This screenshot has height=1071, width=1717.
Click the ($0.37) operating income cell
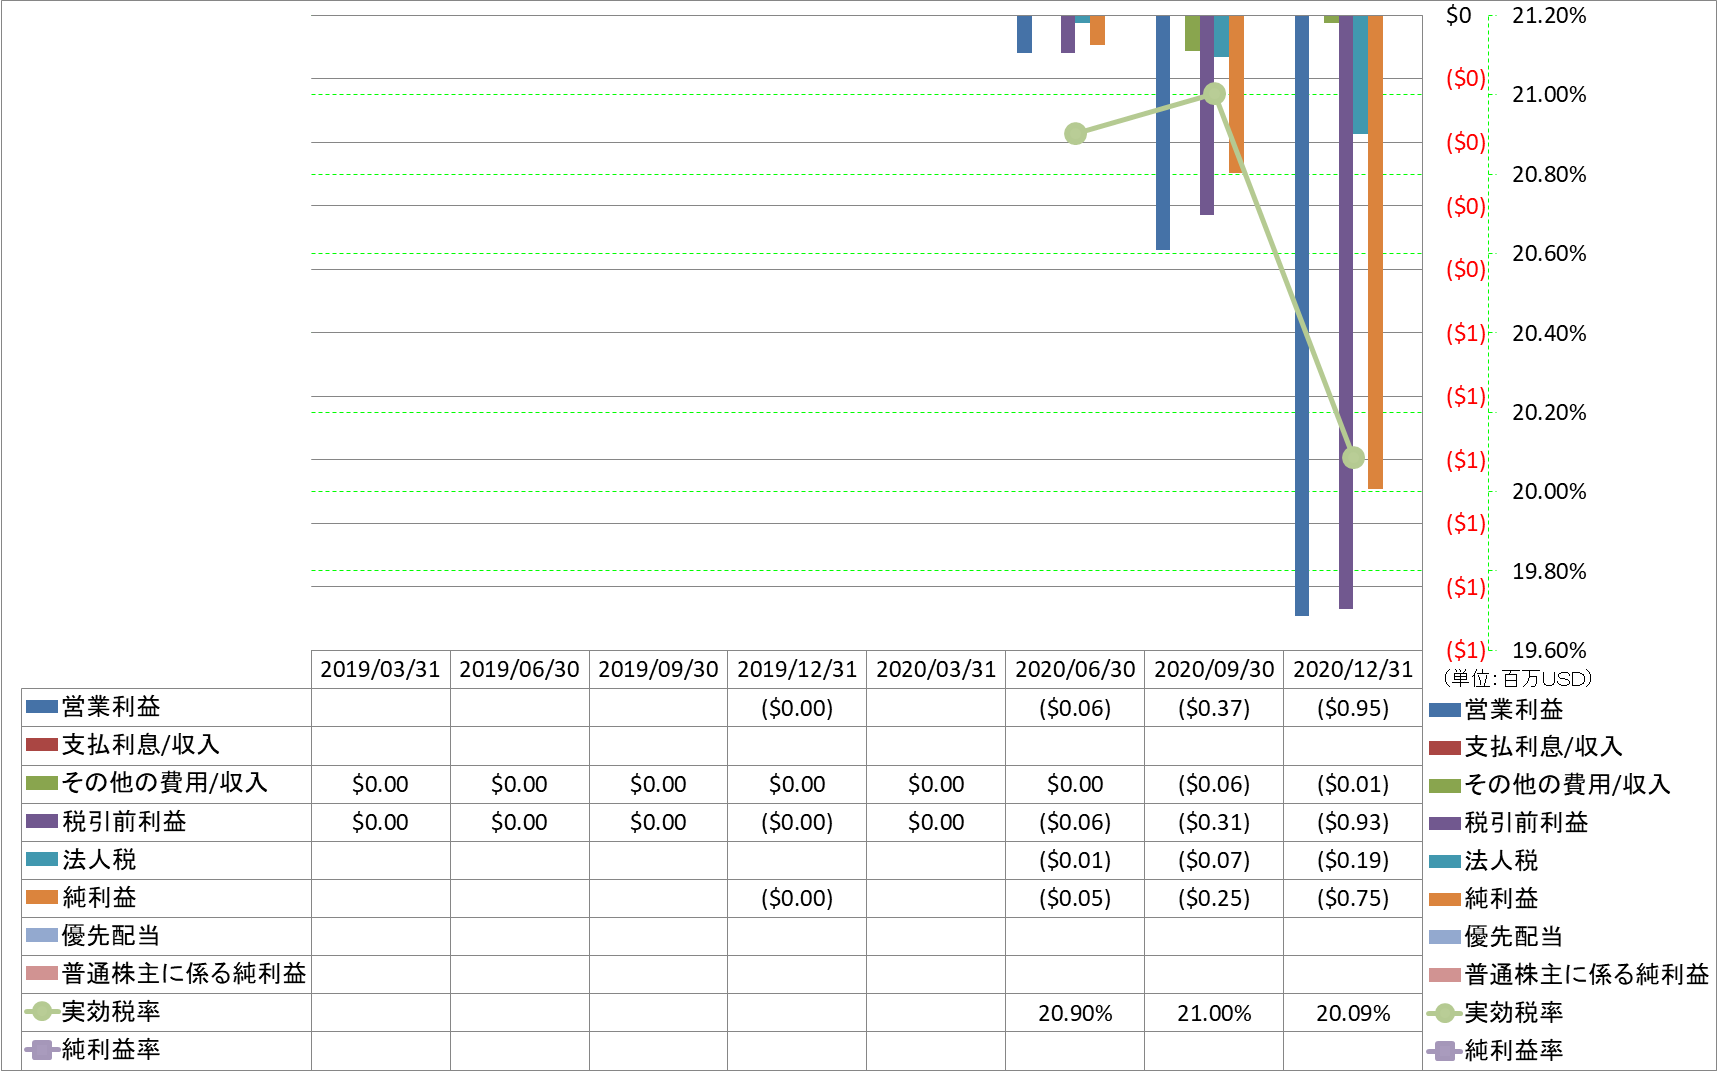(1214, 708)
